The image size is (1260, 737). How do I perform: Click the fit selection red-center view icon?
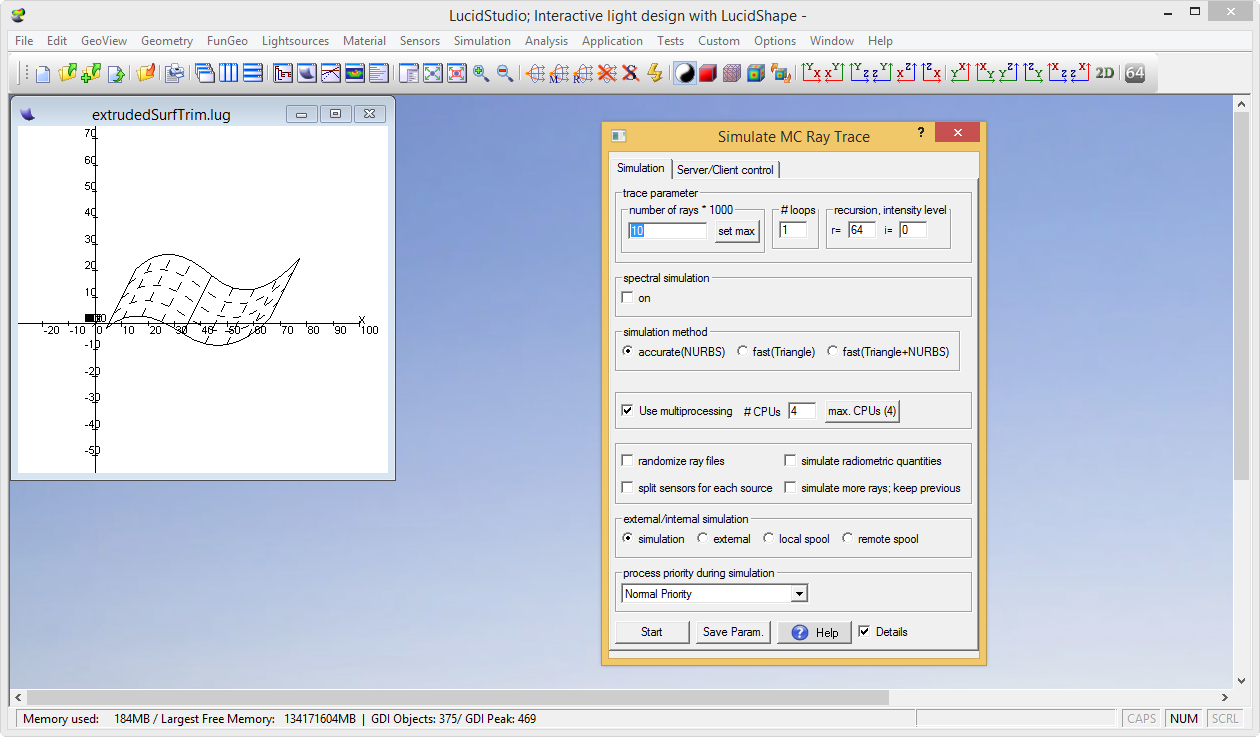457,73
